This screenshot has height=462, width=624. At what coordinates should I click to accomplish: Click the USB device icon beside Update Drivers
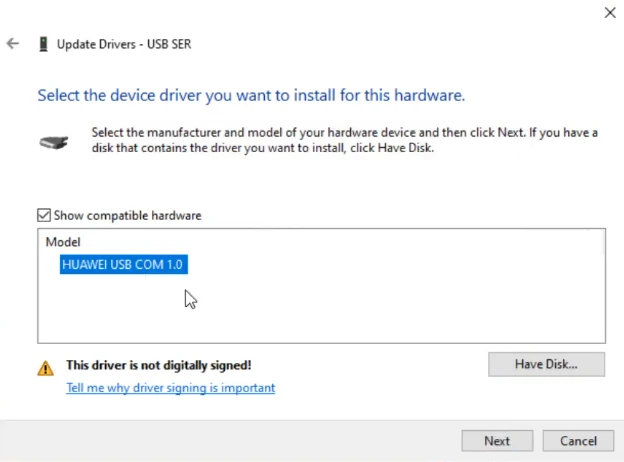coord(43,44)
